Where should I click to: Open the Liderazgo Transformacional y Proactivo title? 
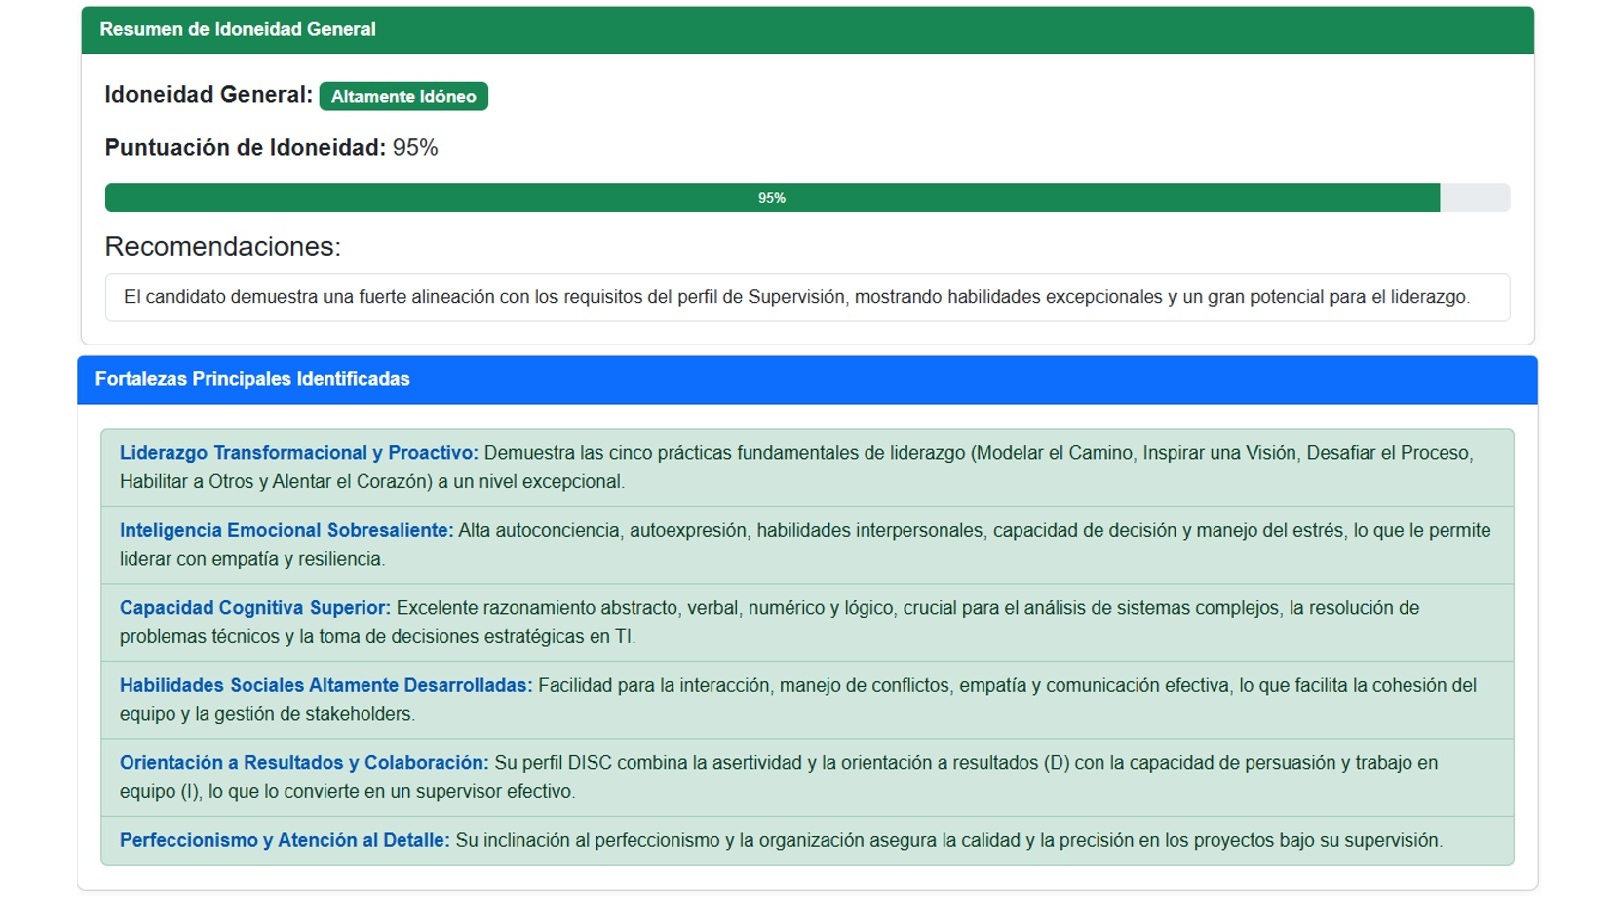[x=298, y=453]
